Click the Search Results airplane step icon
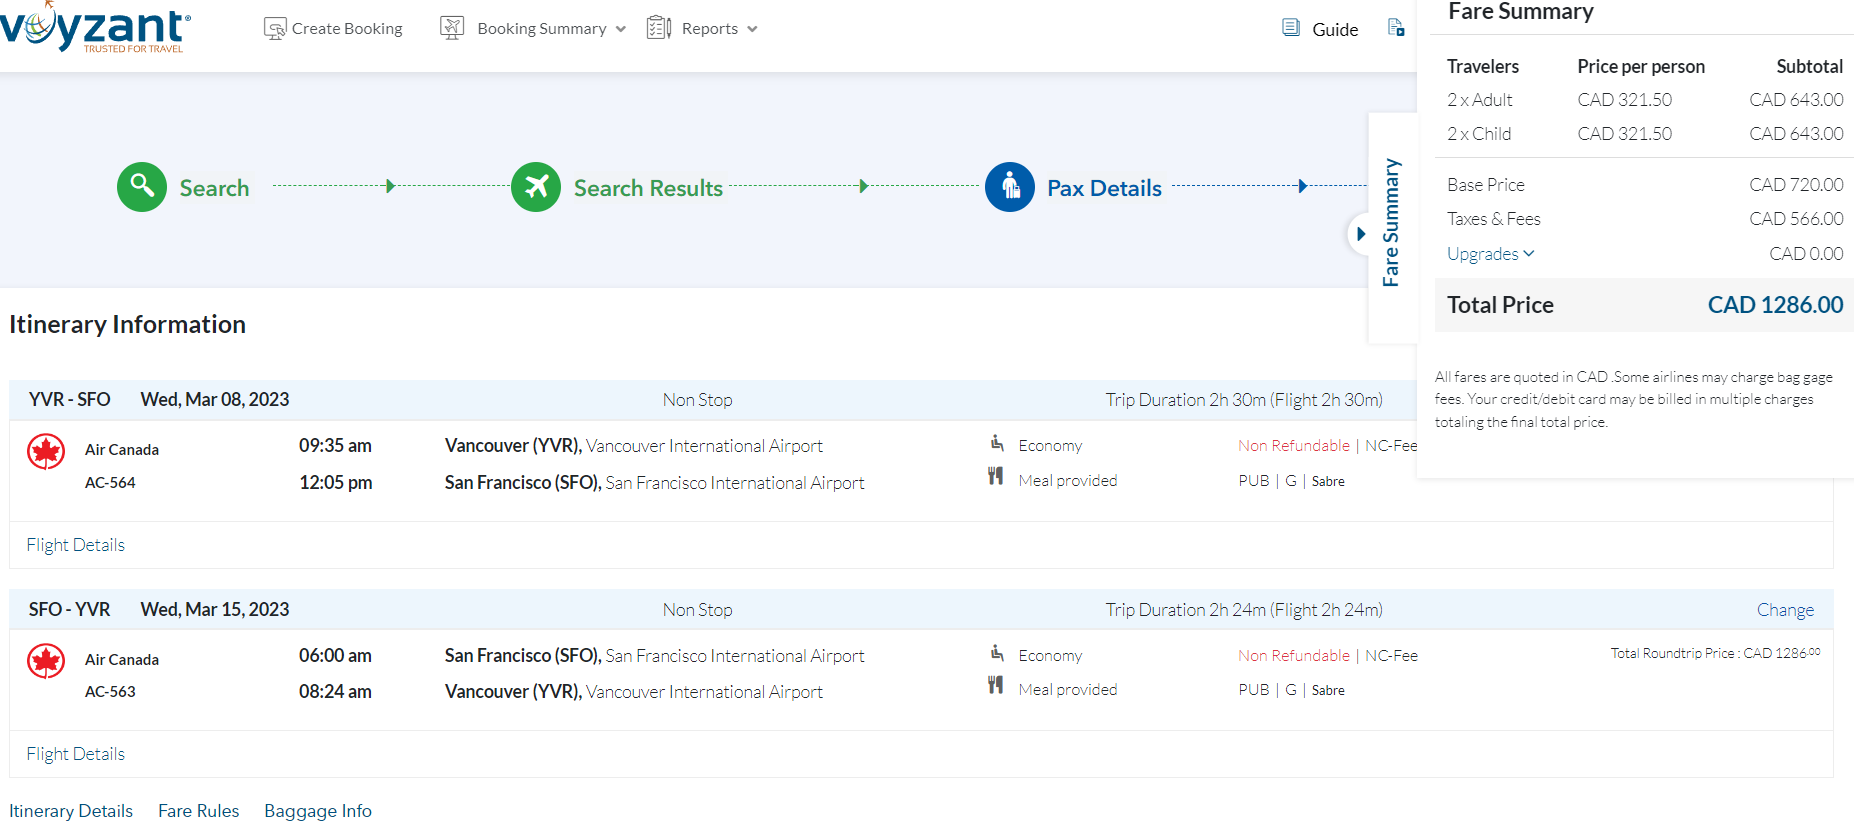Screen dimensions: 1854x836 pos(536,187)
